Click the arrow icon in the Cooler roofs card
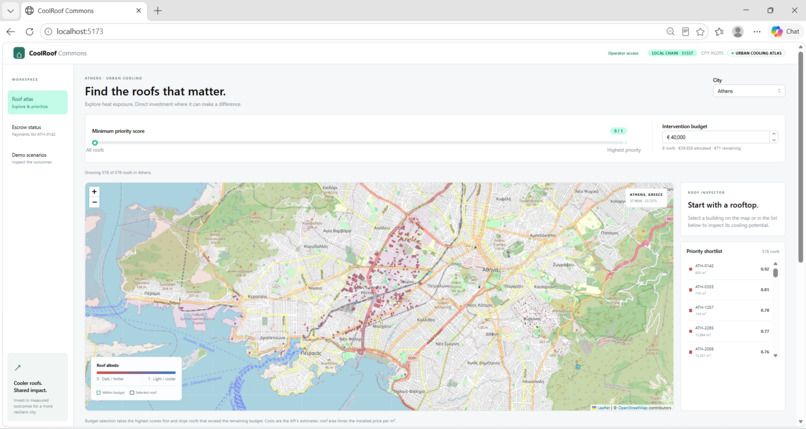Screen dimensions: 806x429 tap(18, 367)
